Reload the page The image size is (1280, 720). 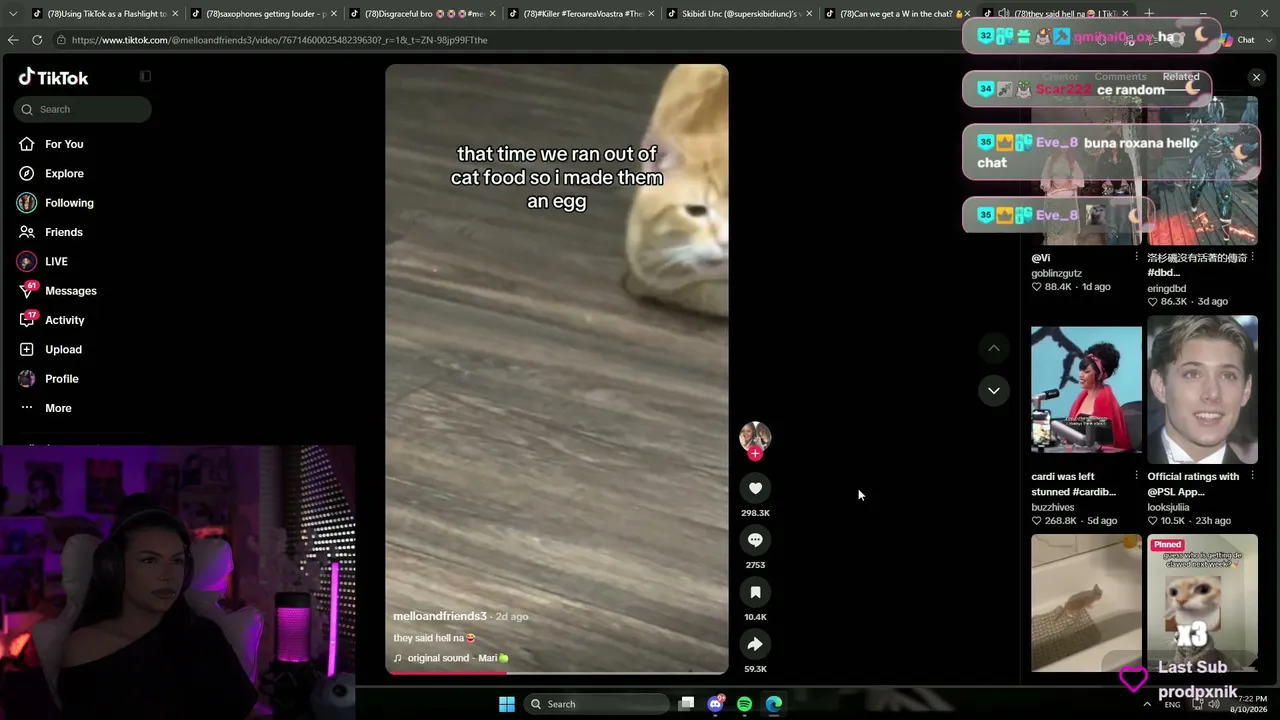(37, 40)
